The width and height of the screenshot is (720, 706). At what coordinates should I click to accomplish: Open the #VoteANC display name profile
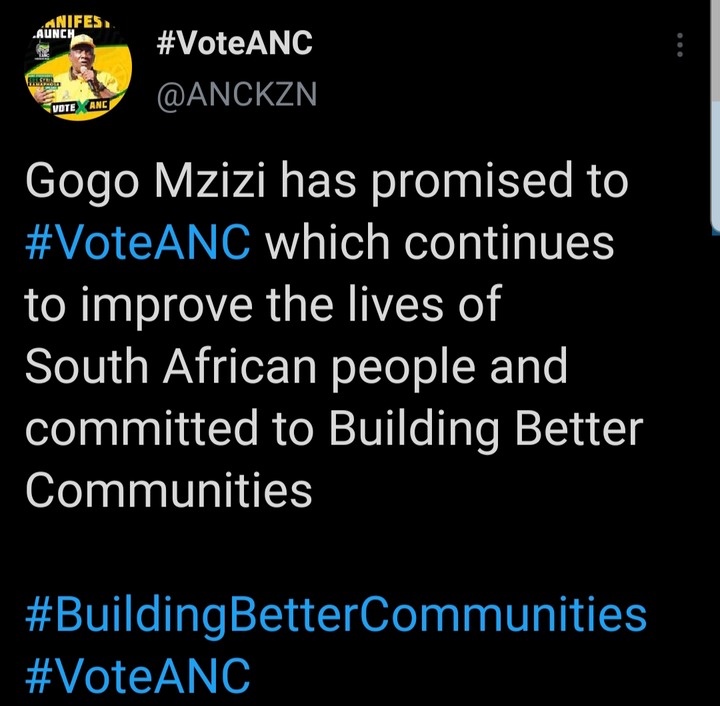click(234, 43)
